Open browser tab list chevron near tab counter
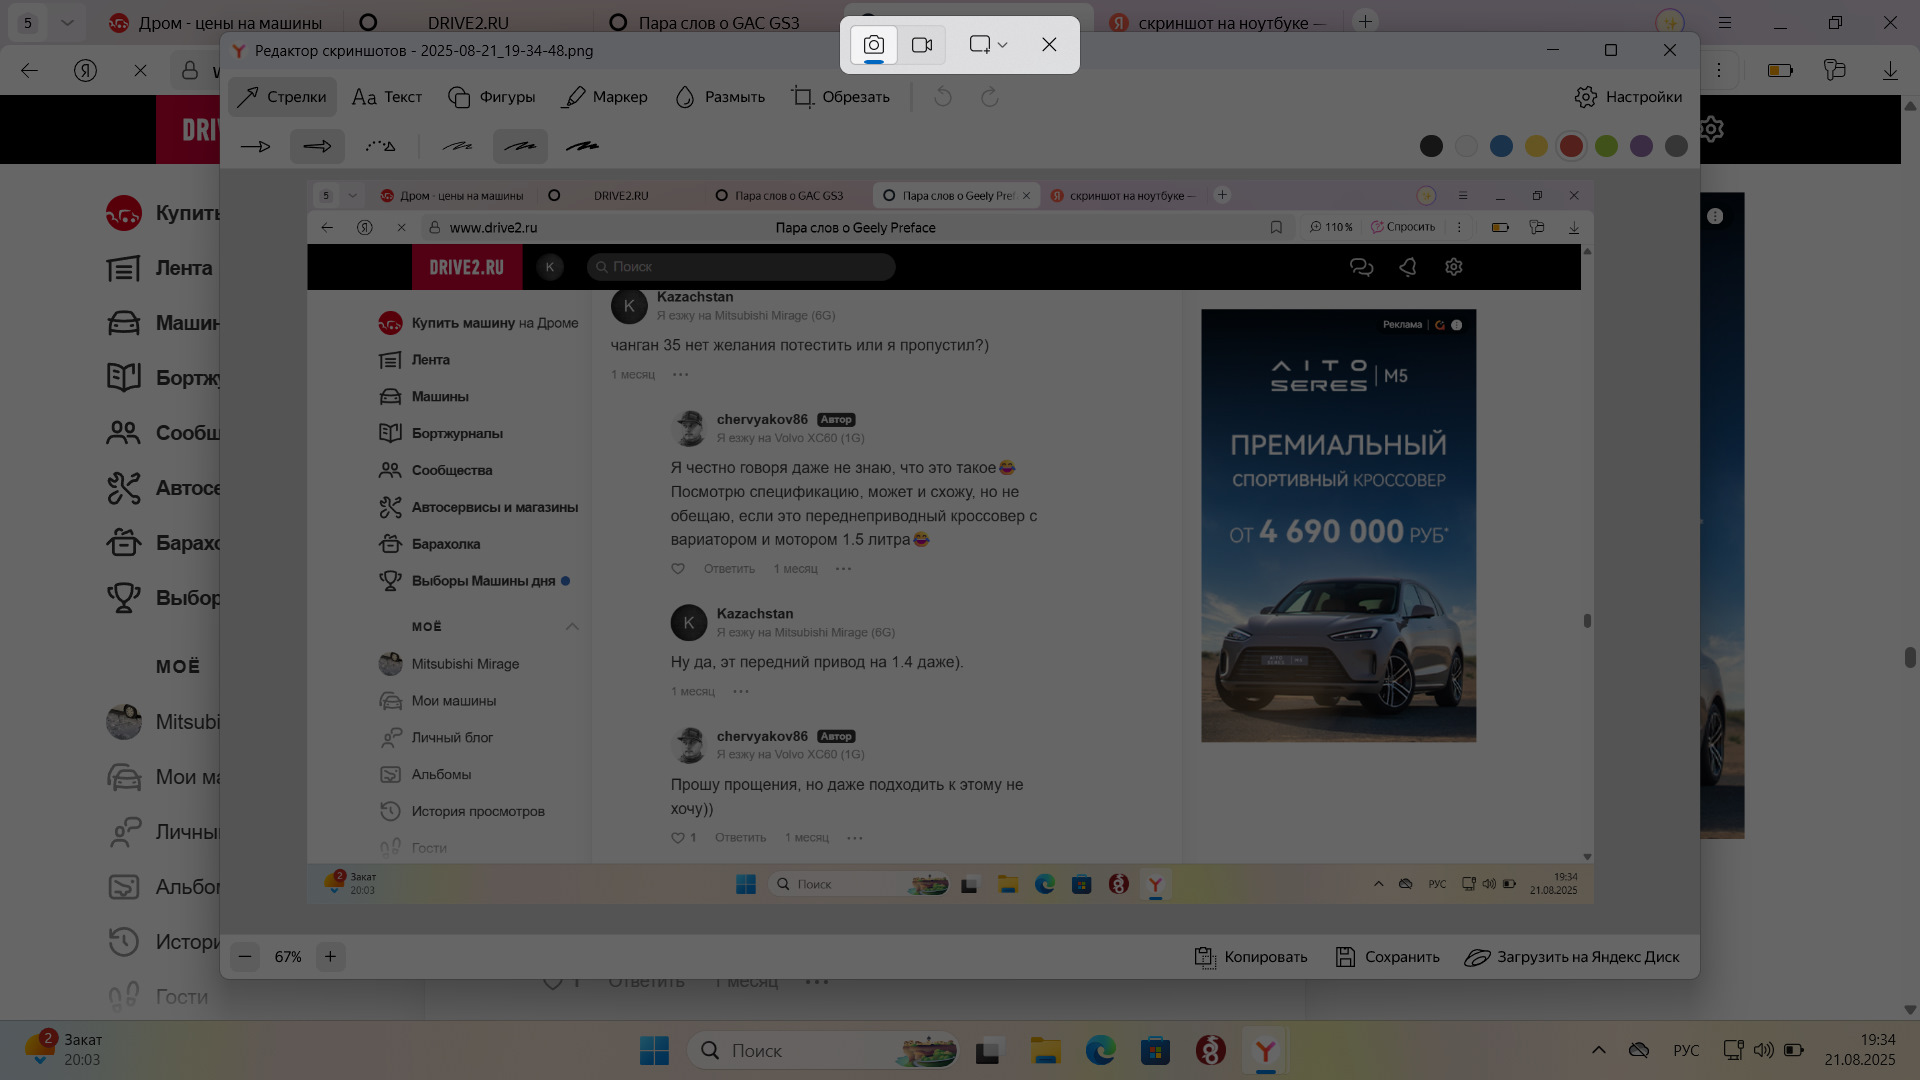The height and width of the screenshot is (1080, 1920). tap(67, 22)
